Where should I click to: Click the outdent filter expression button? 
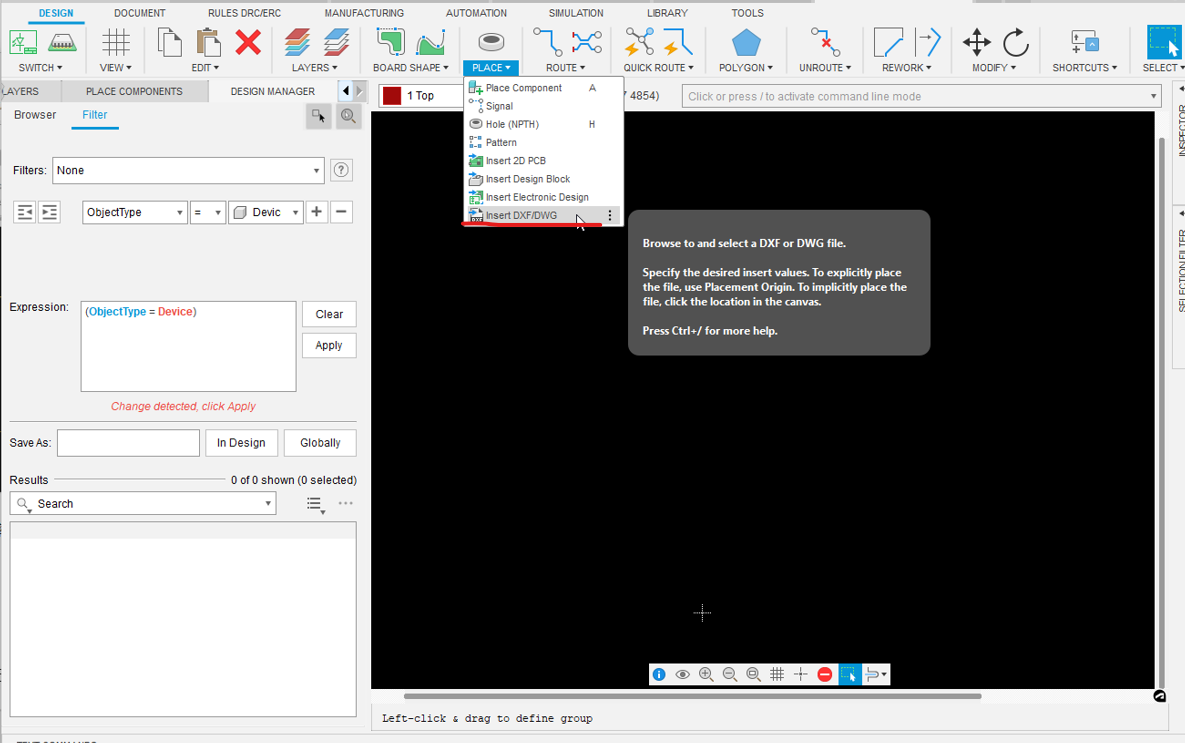pyautogui.click(x=25, y=212)
